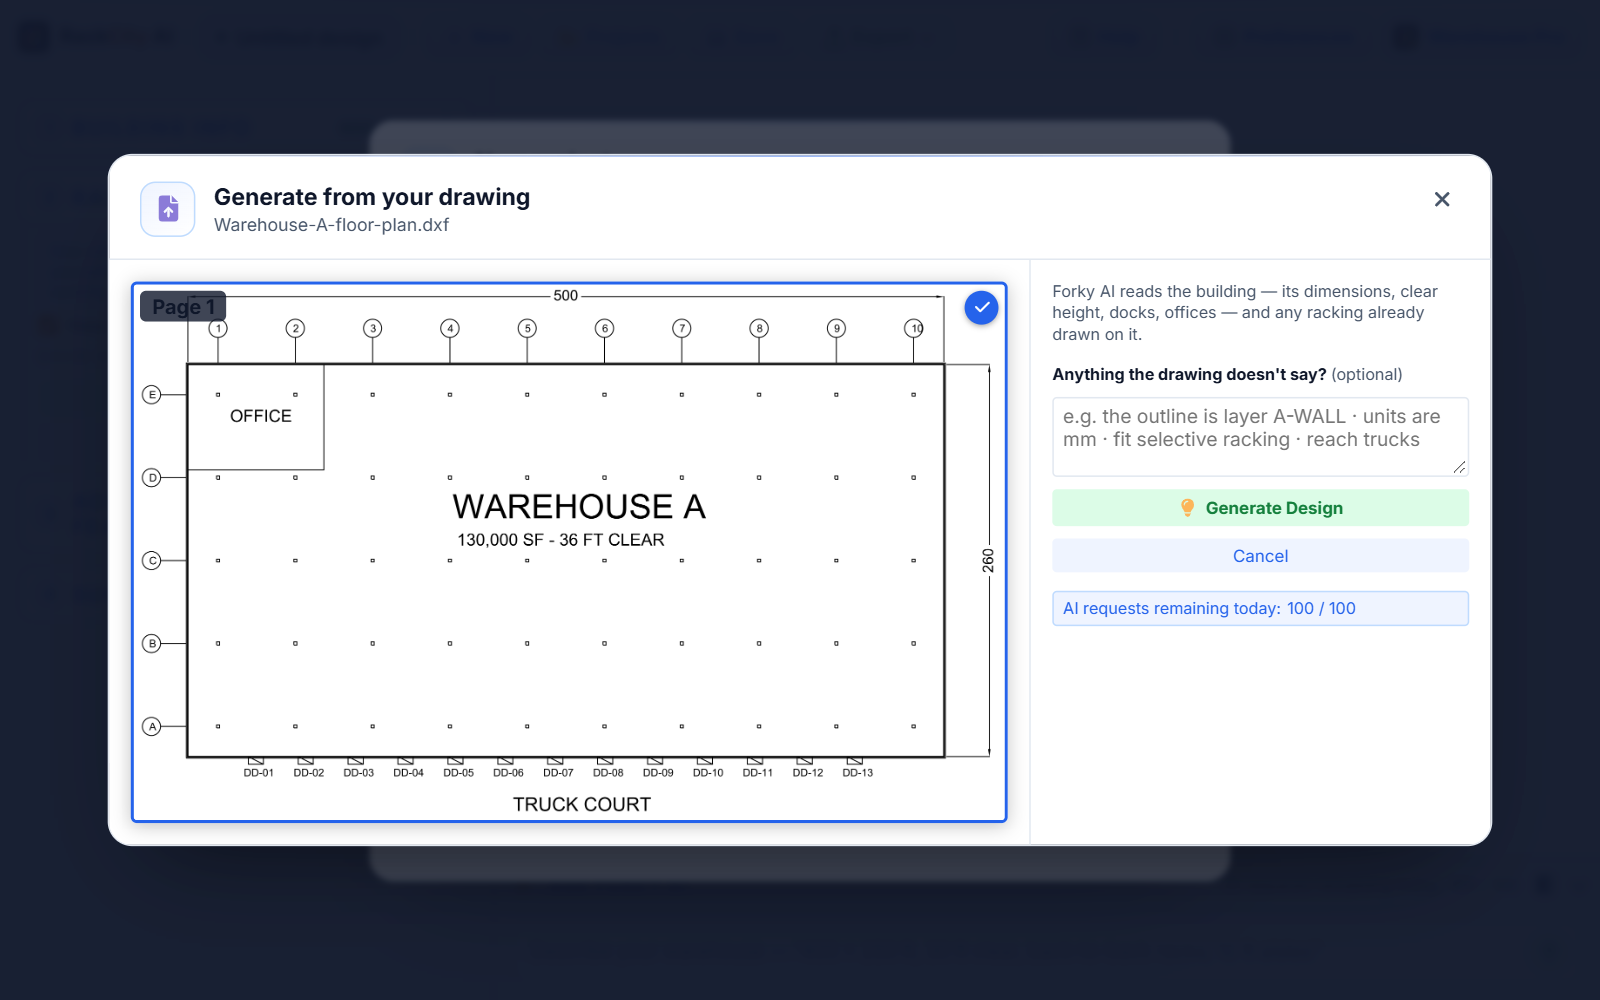Screen dimensions: 1600x1000
Task: Click the 500 dimension label
Action: 566,296
